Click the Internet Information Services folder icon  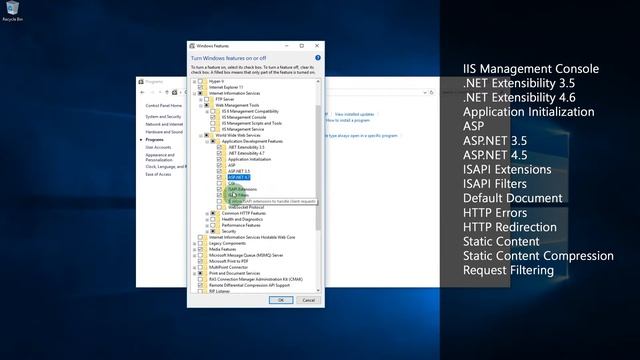(x=205, y=93)
